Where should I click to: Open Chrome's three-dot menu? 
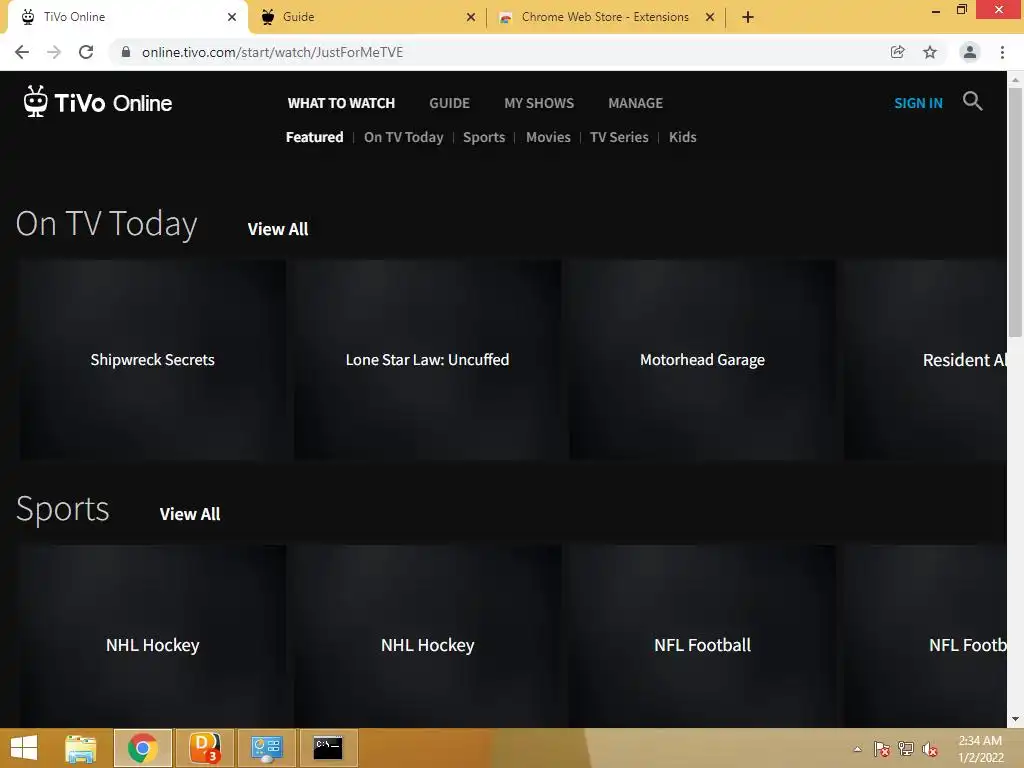(x=1002, y=52)
